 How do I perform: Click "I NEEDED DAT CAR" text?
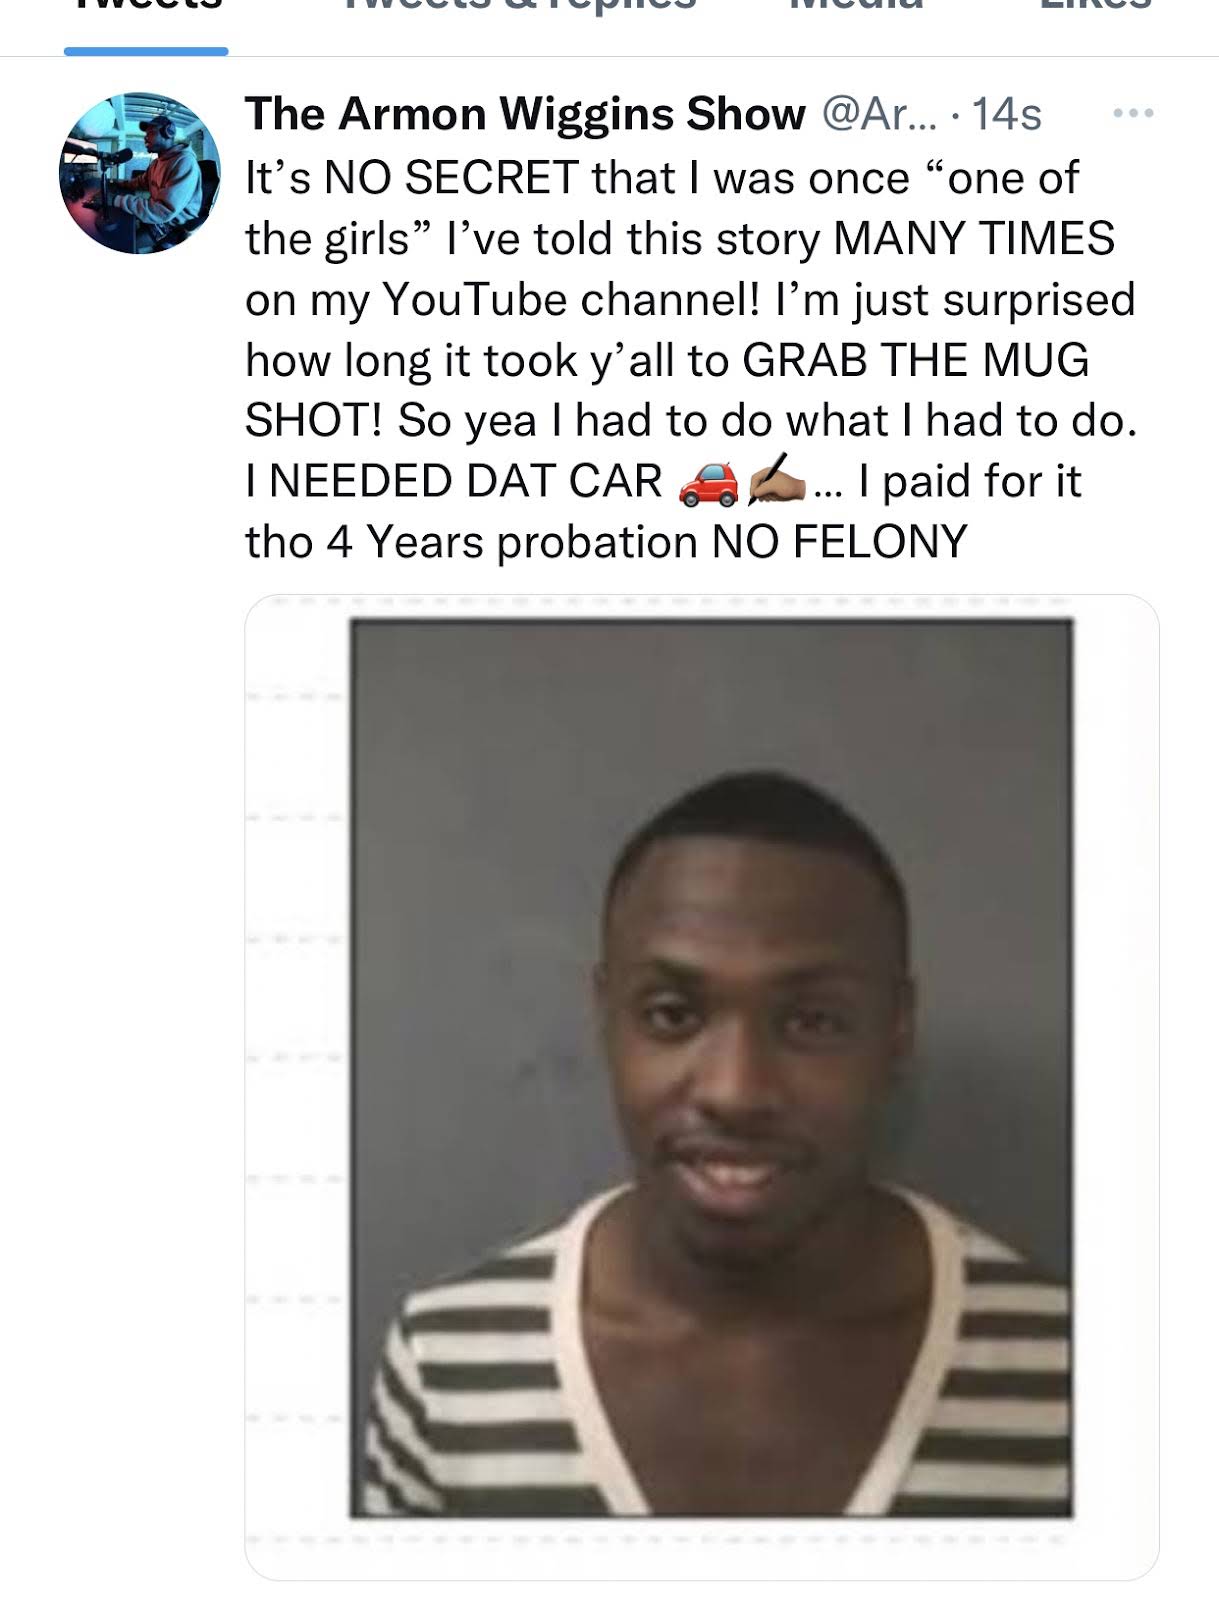[454, 481]
